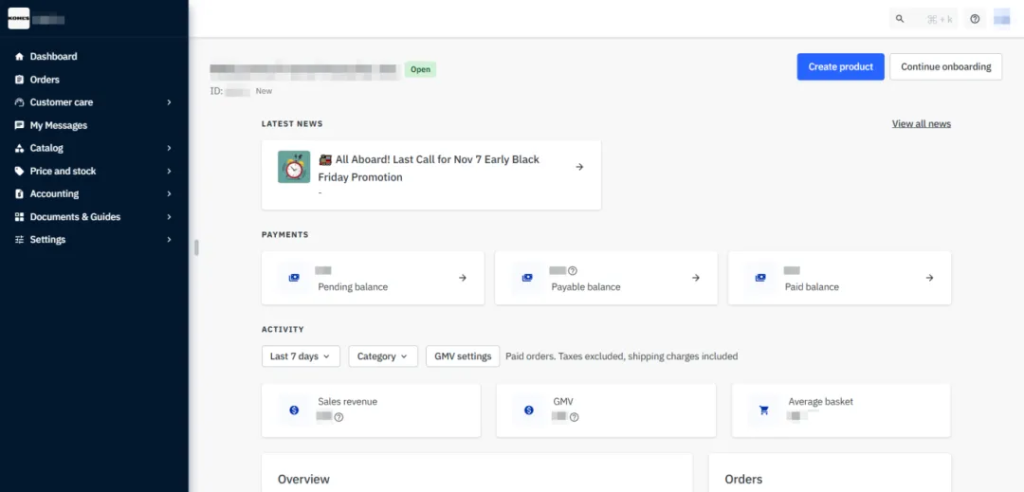
Task: Click the Average basket cart icon
Action: coord(764,410)
